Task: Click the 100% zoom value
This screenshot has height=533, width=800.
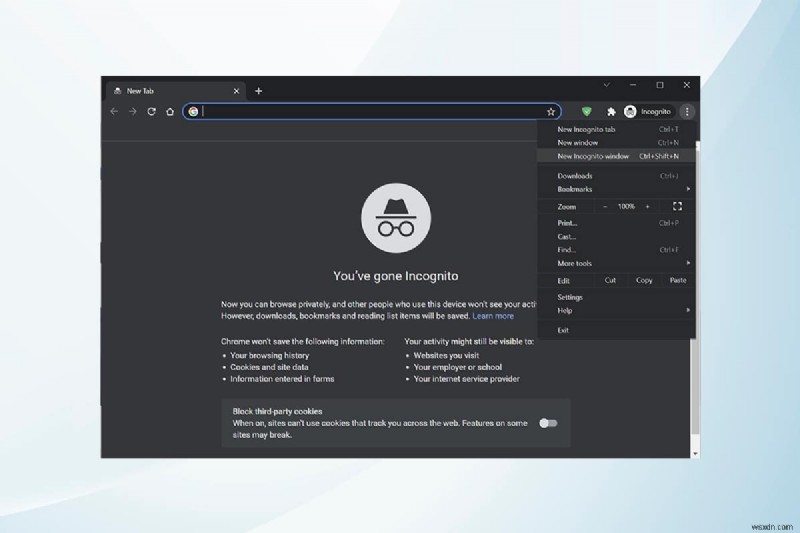Action: 626,207
